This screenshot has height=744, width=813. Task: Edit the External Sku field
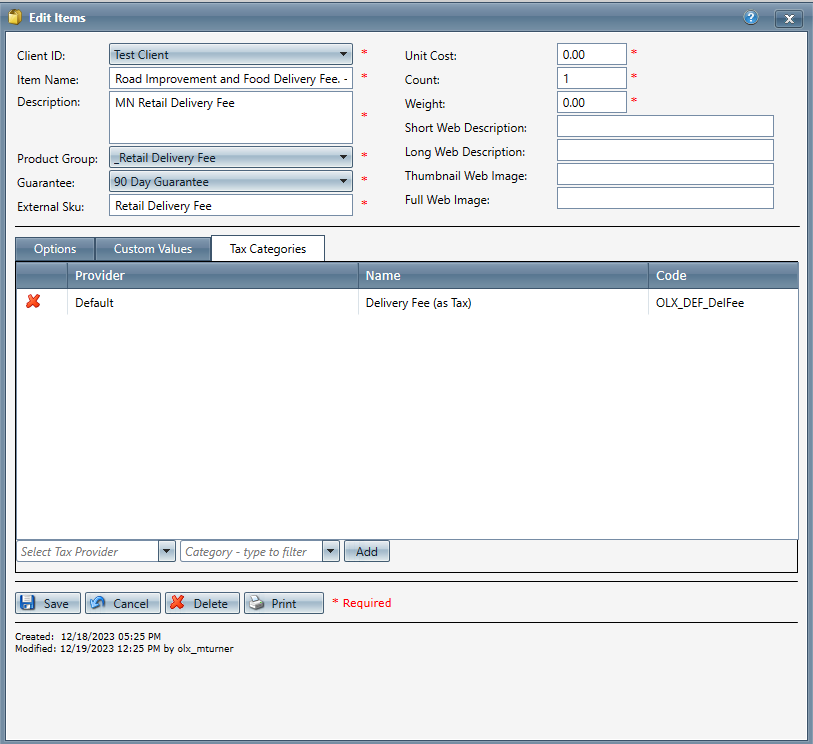231,205
